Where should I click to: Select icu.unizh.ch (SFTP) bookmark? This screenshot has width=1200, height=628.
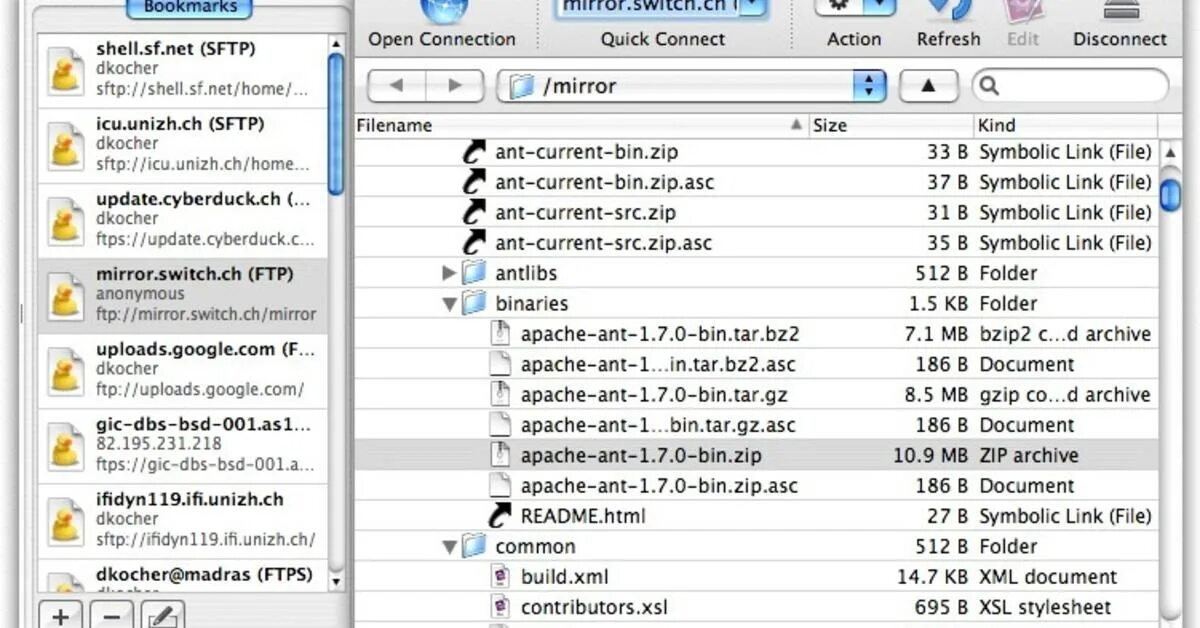[183, 146]
